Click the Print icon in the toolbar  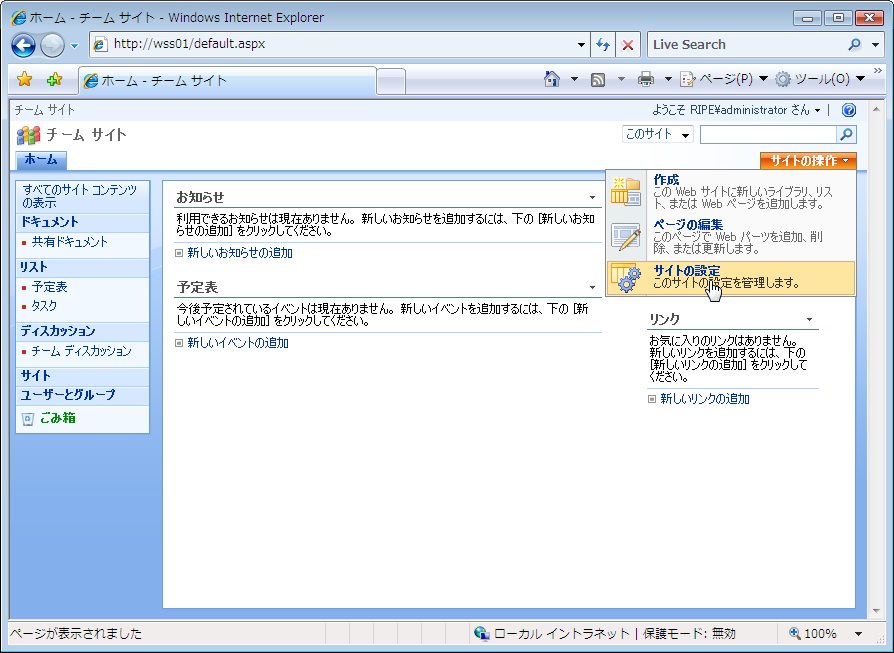click(645, 79)
